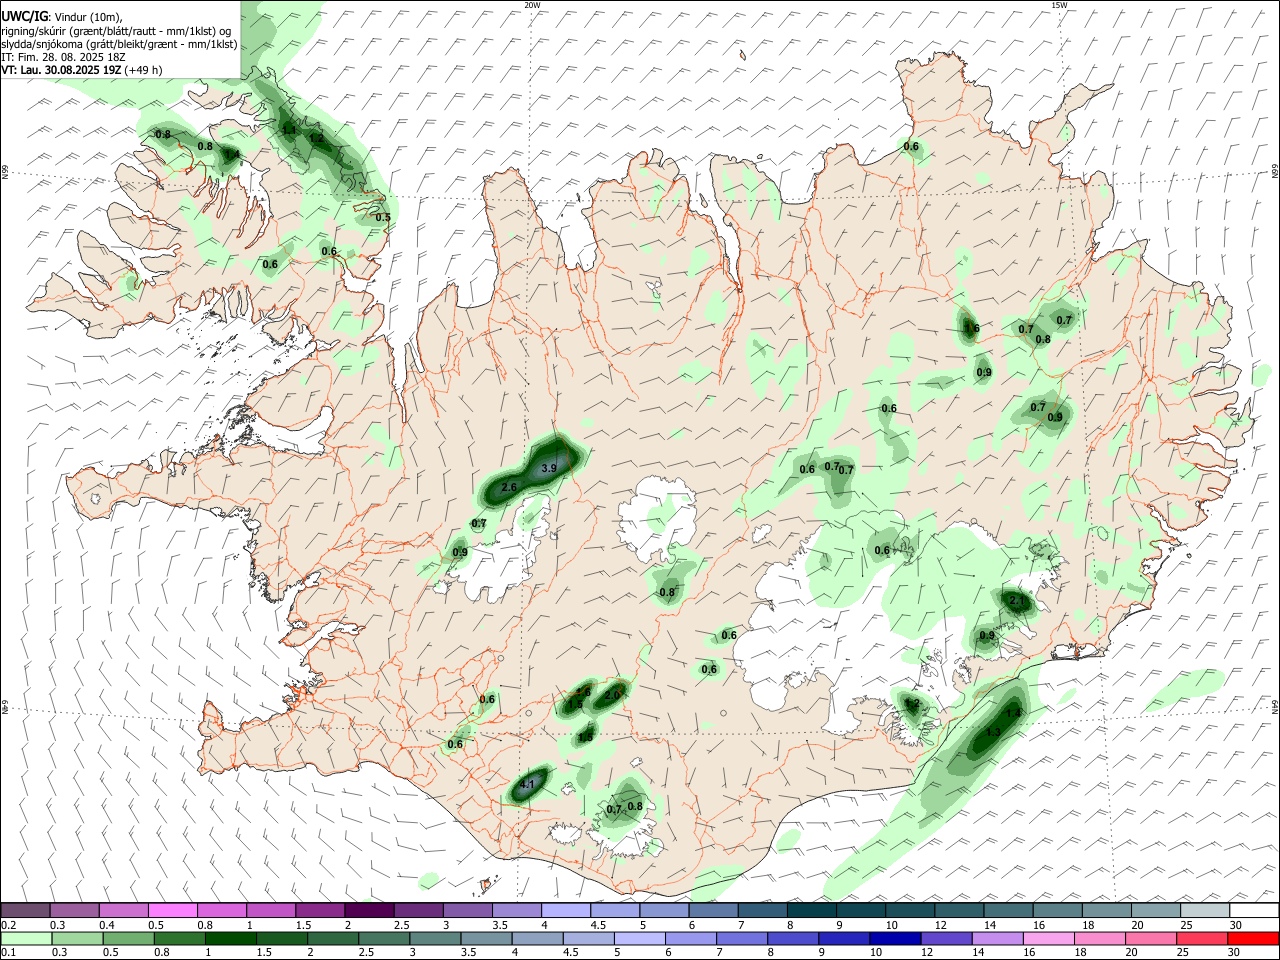Image resolution: width=1280 pixels, height=960 pixels.
Task: Click the 2.6 precipitation value on the map
Action: pos(508,487)
